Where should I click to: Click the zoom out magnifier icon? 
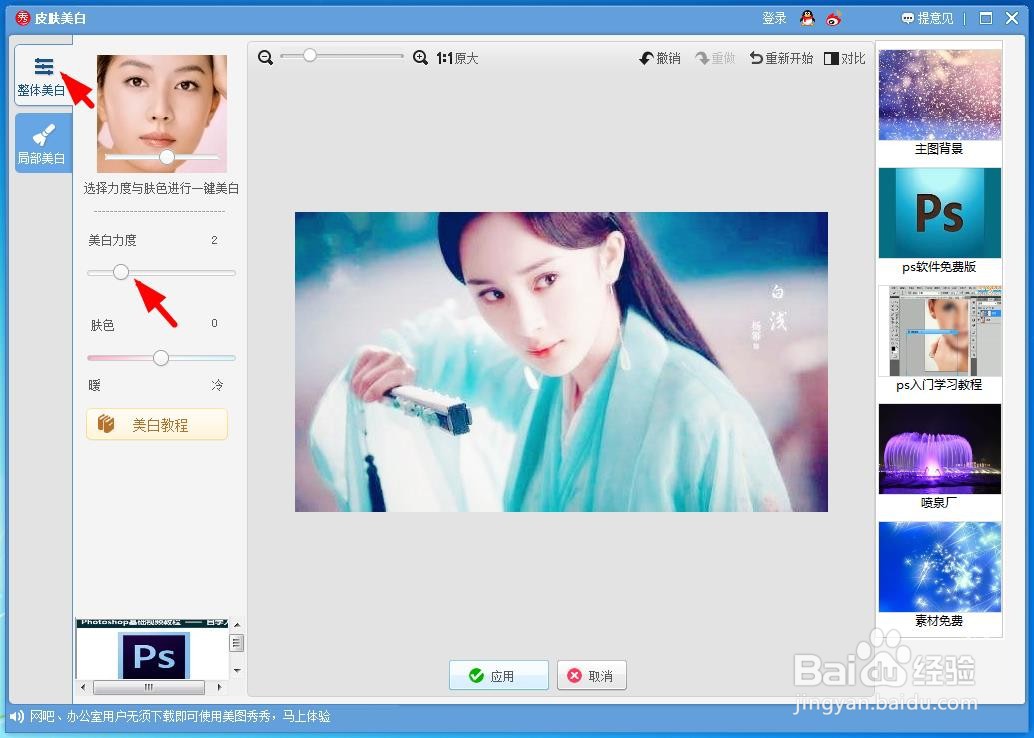[x=265, y=58]
